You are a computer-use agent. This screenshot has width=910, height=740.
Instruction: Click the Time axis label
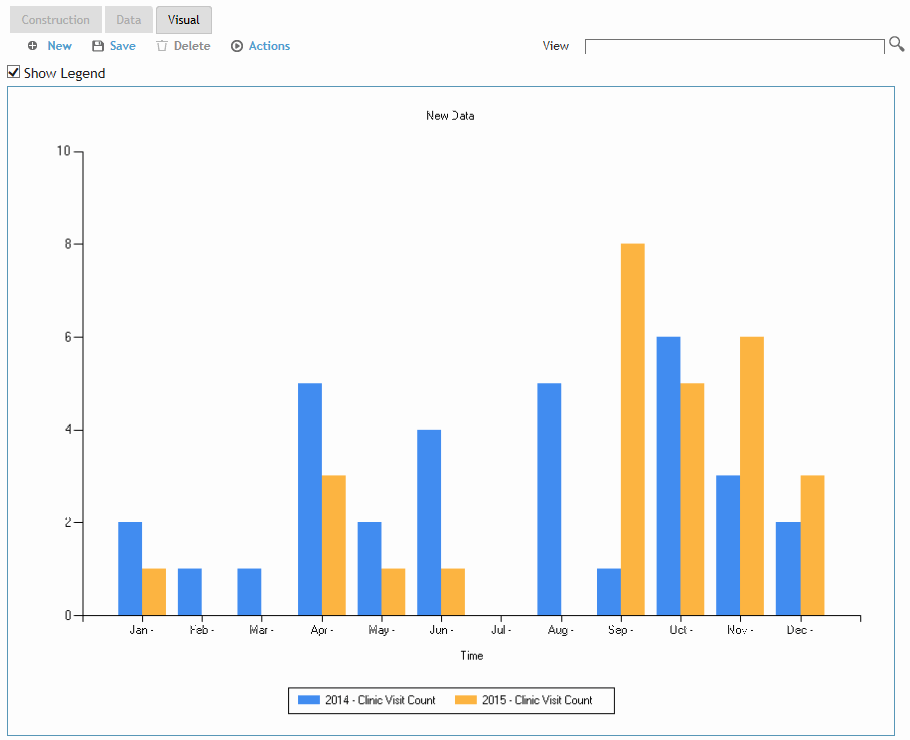click(x=471, y=655)
